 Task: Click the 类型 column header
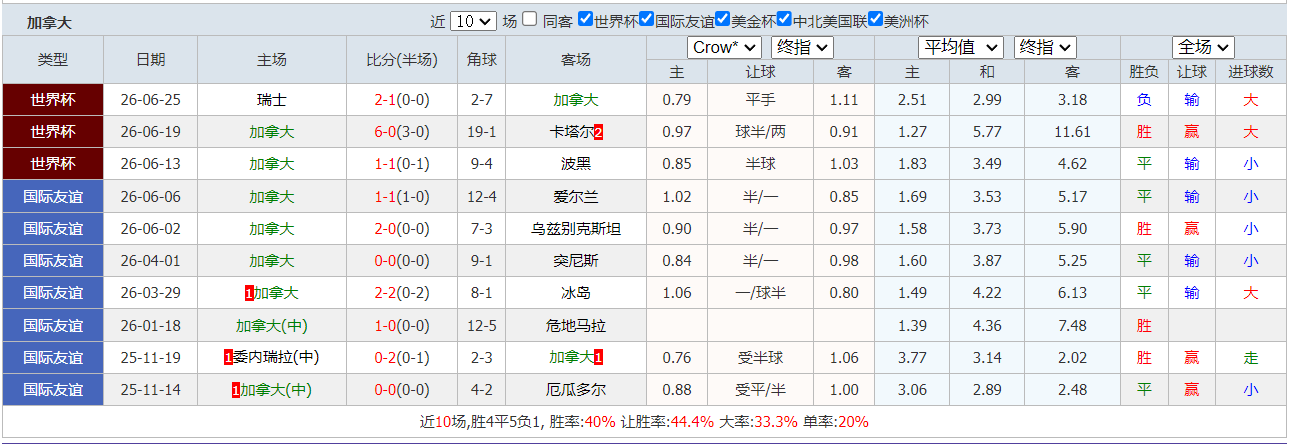click(53, 60)
